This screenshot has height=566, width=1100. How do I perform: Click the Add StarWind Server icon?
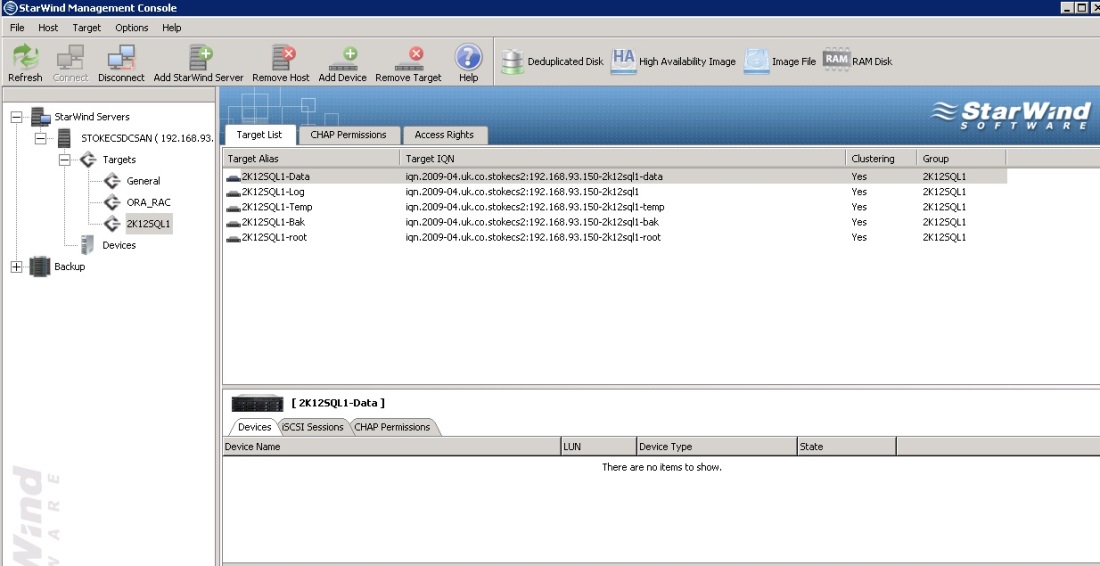click(x=200, y=57)
